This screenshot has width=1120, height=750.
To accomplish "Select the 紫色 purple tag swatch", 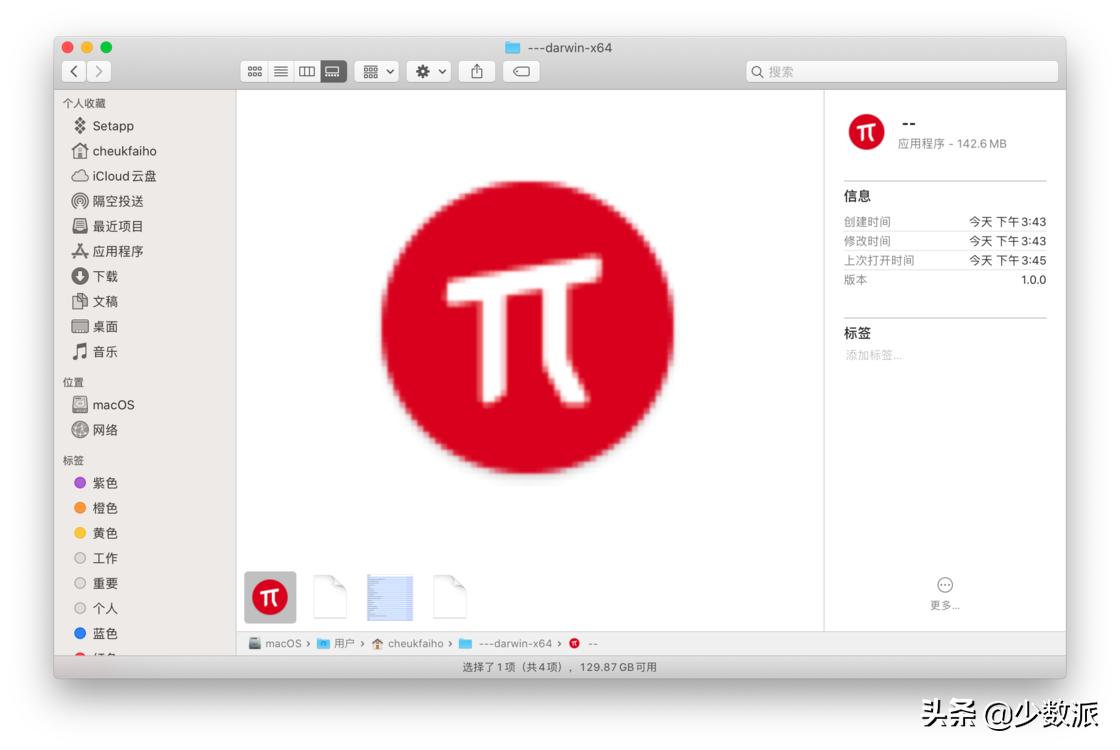I will pos(79,483).
